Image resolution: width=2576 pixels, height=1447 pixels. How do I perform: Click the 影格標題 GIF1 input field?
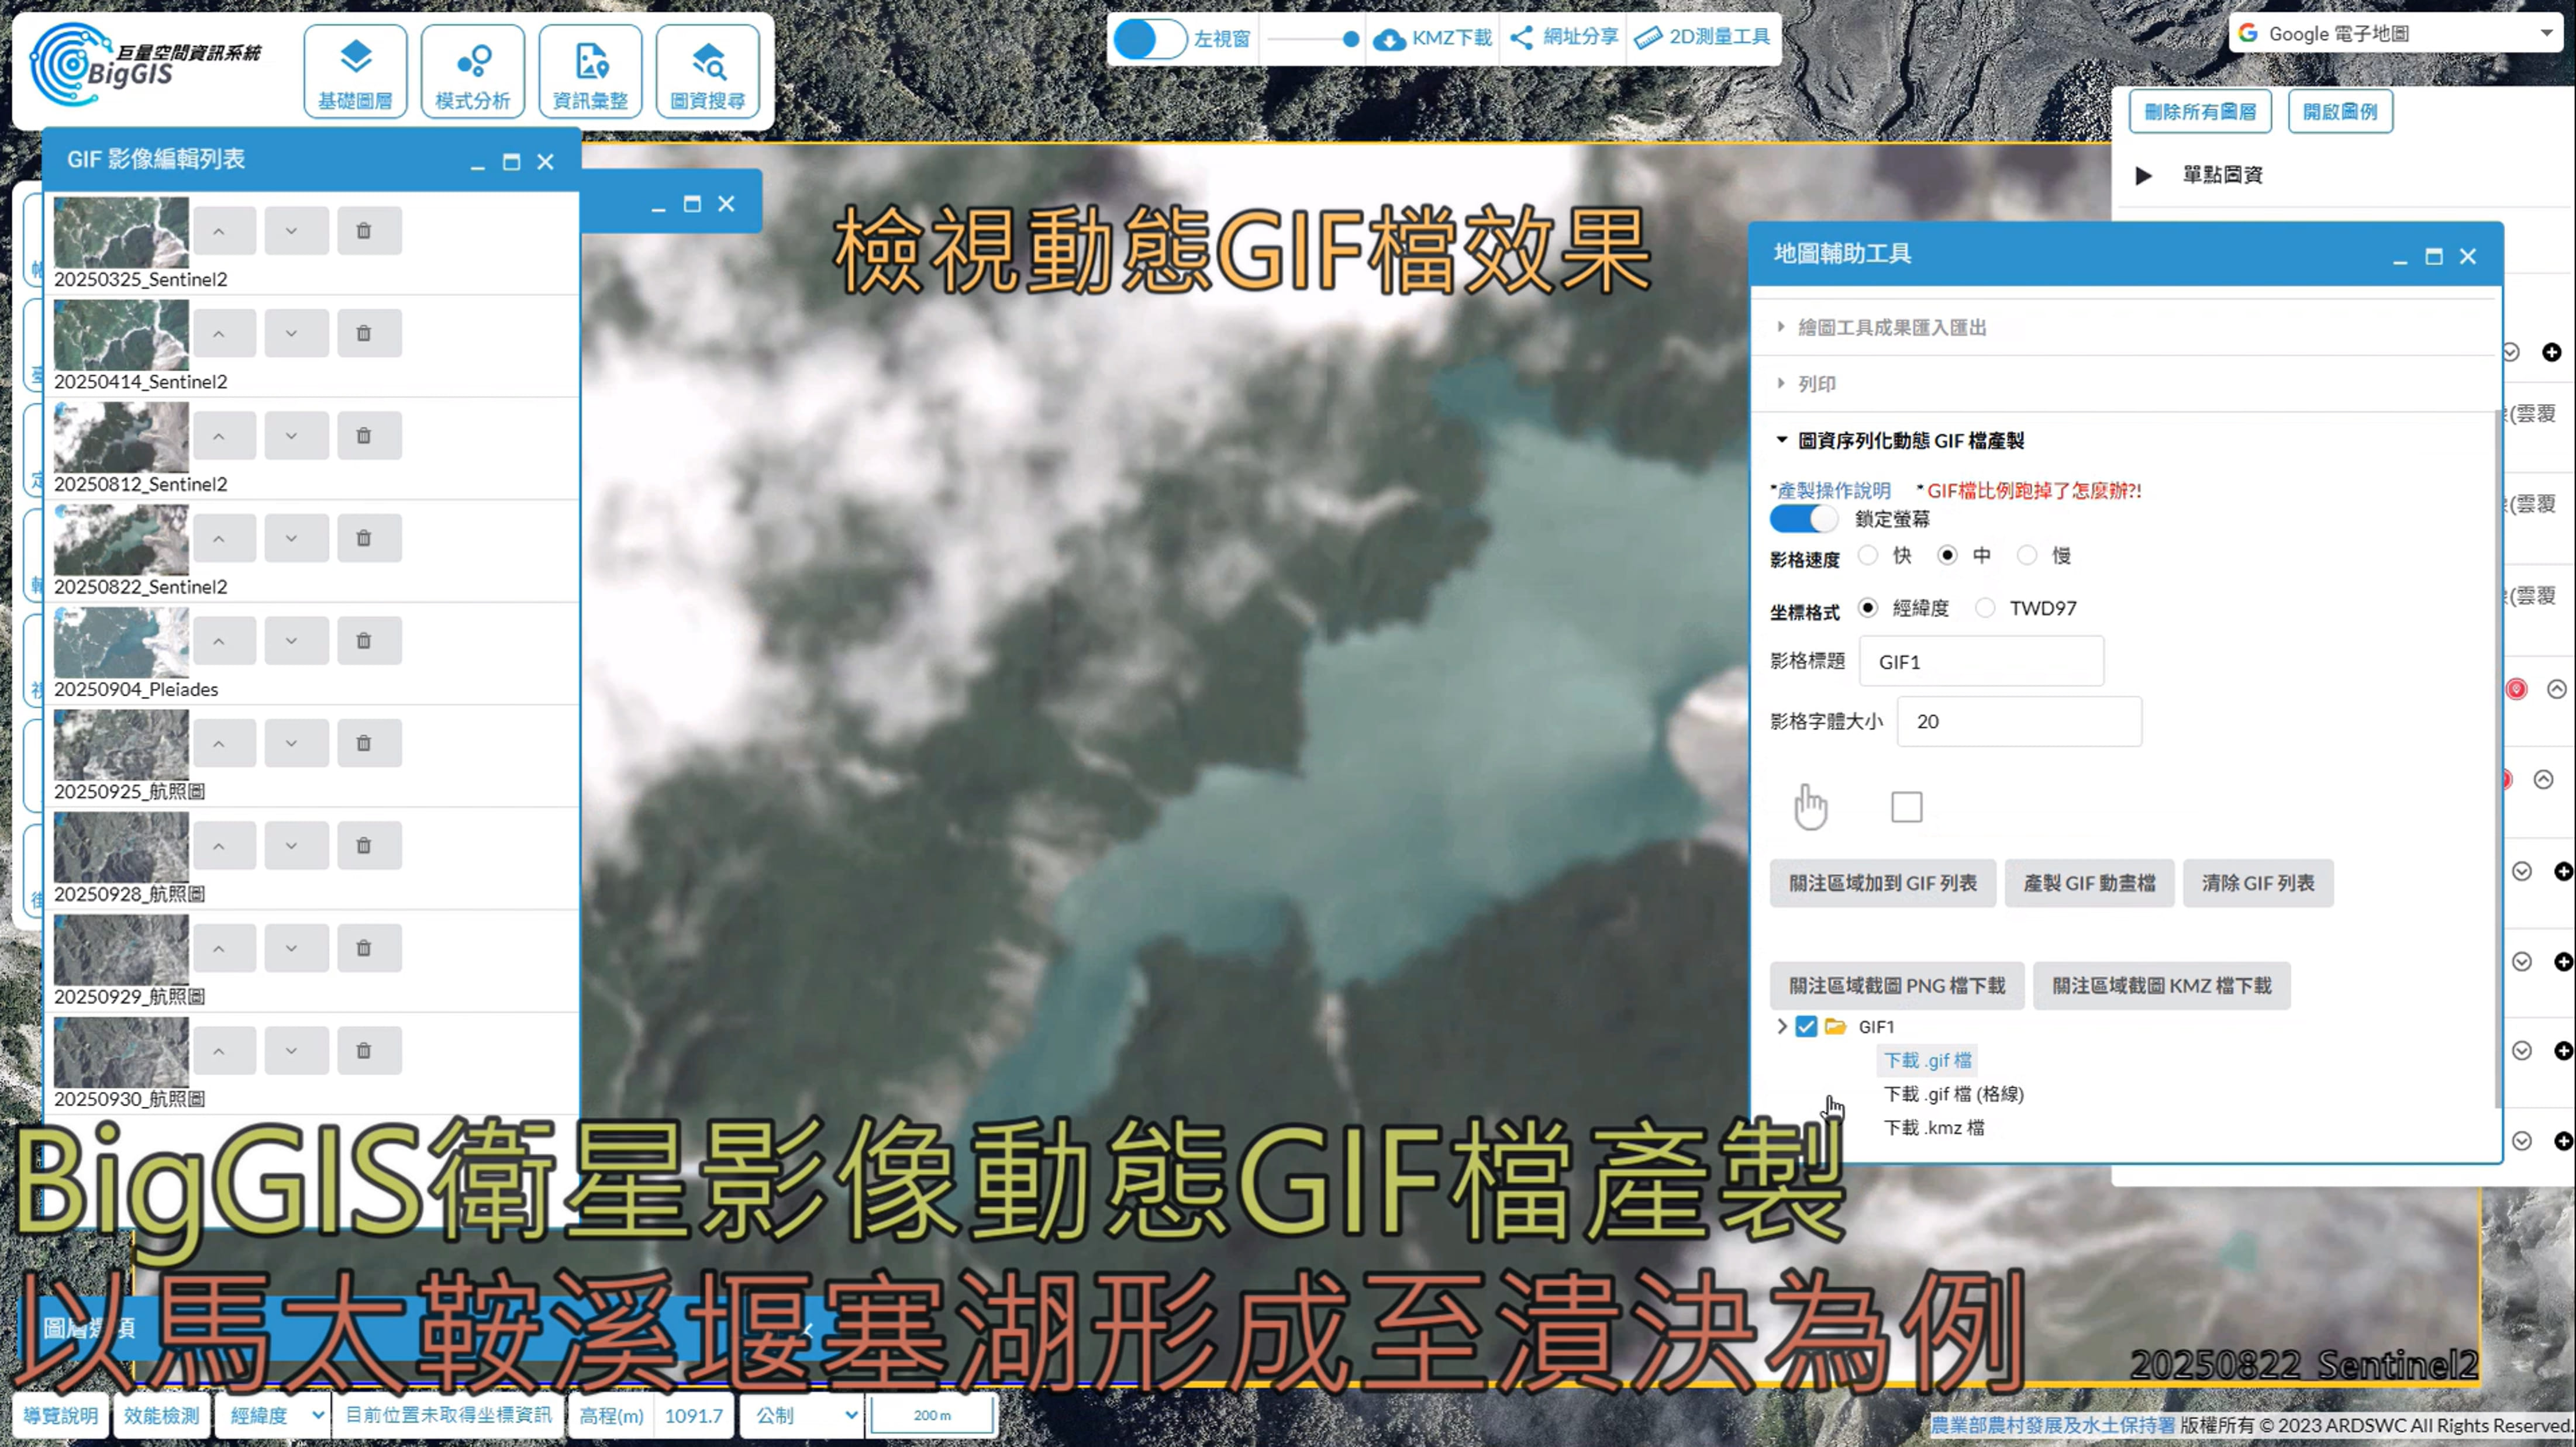click(x=1980, y=662)
